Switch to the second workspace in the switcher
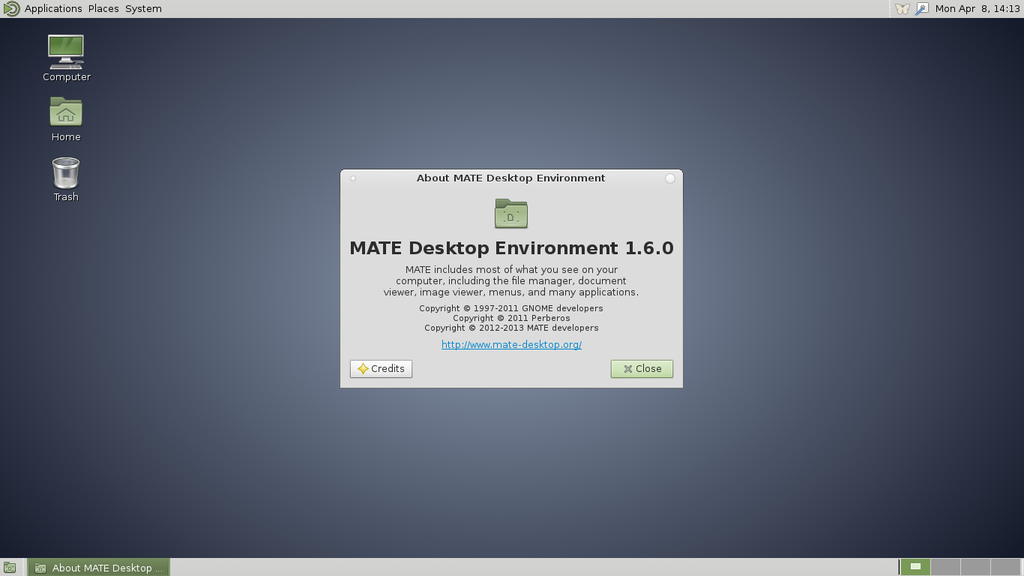 946,567
